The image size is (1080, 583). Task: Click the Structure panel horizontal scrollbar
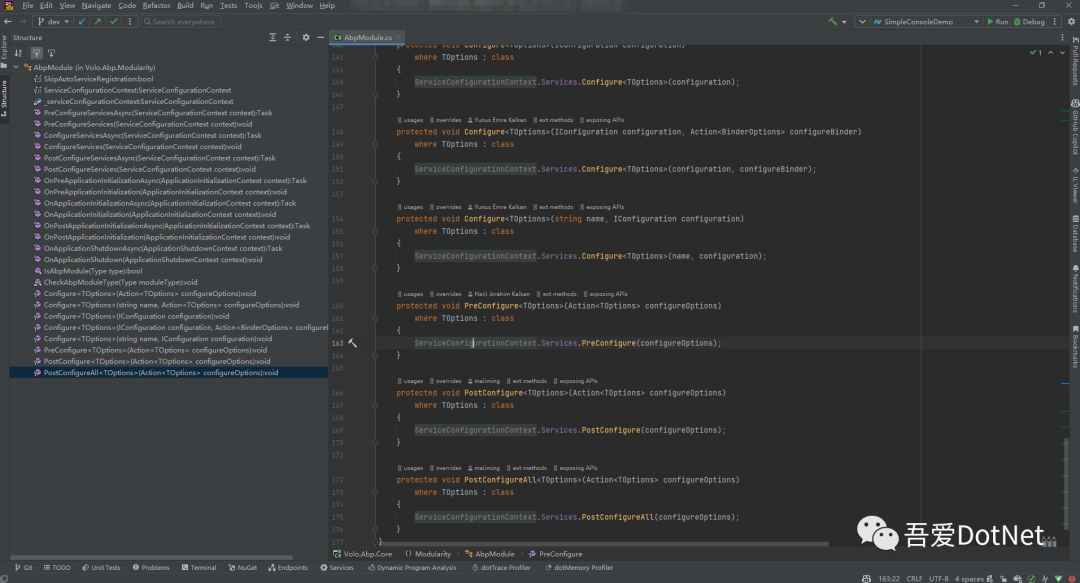(x=152, y=557)
